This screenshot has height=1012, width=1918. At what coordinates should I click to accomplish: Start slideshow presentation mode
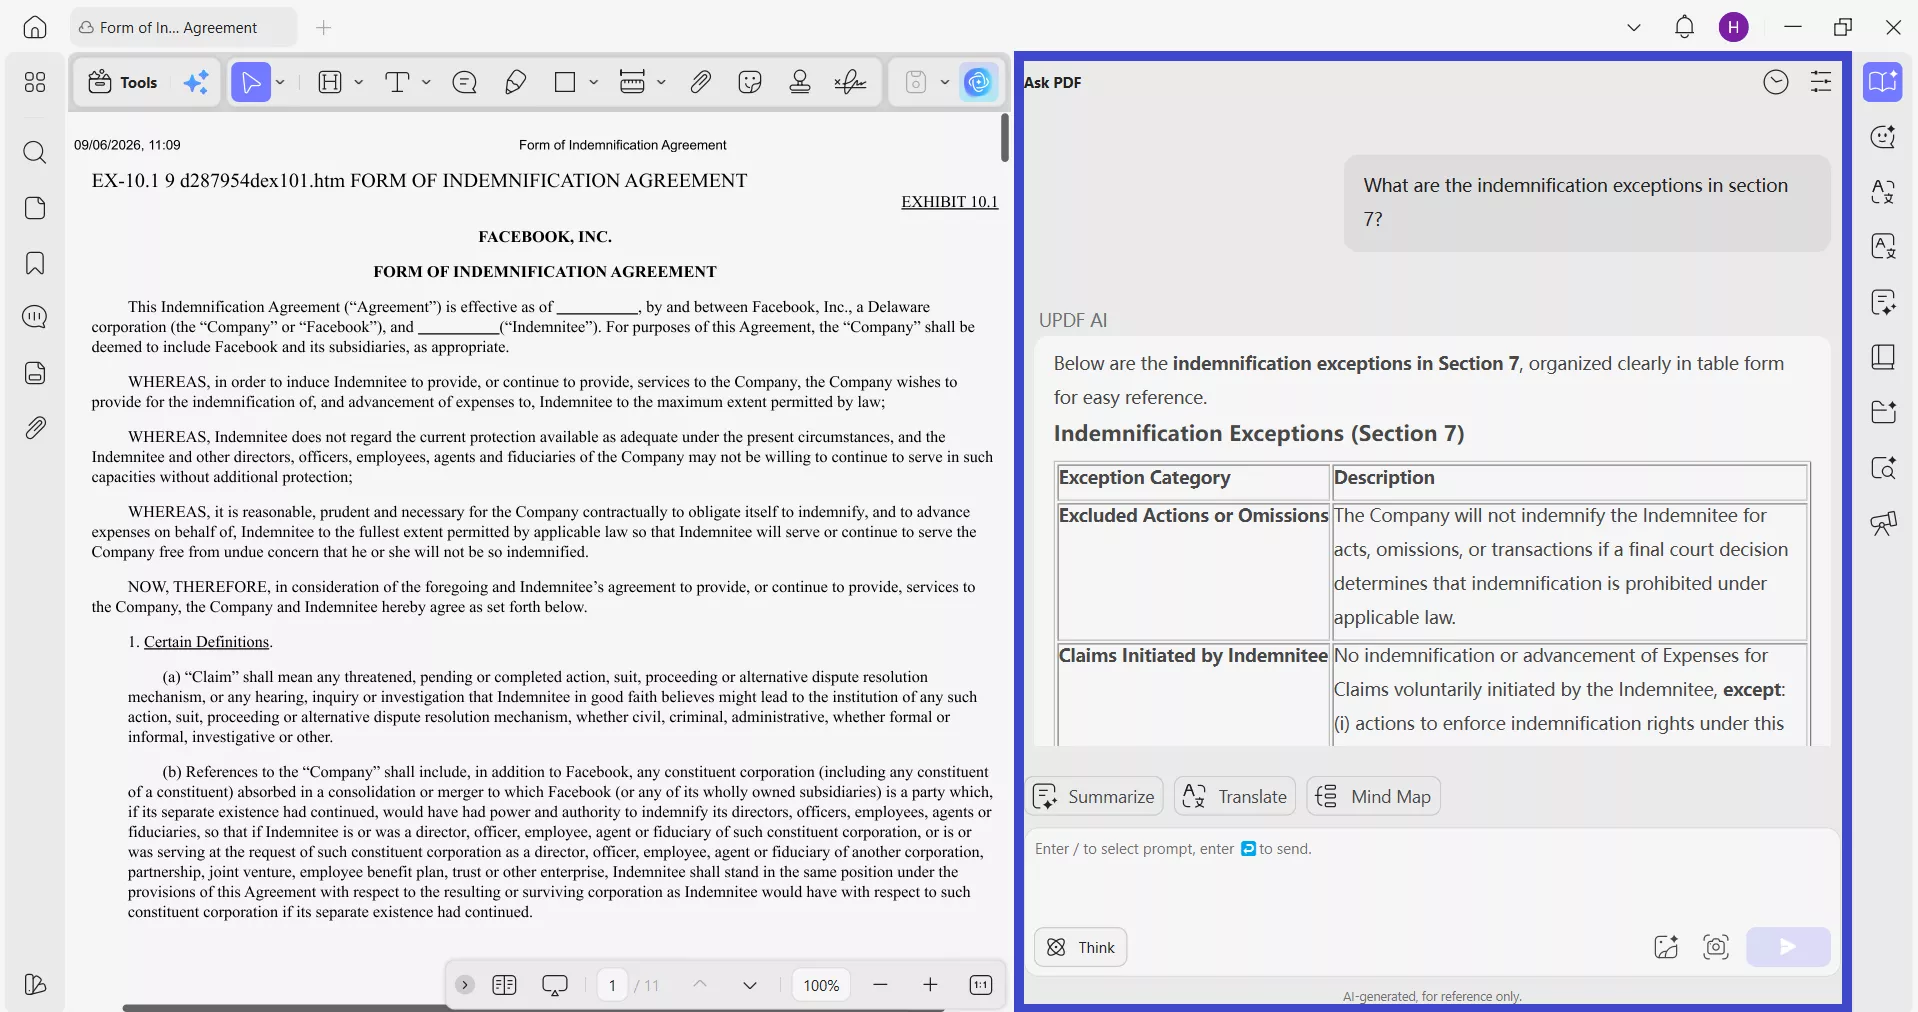click(555, 985)
